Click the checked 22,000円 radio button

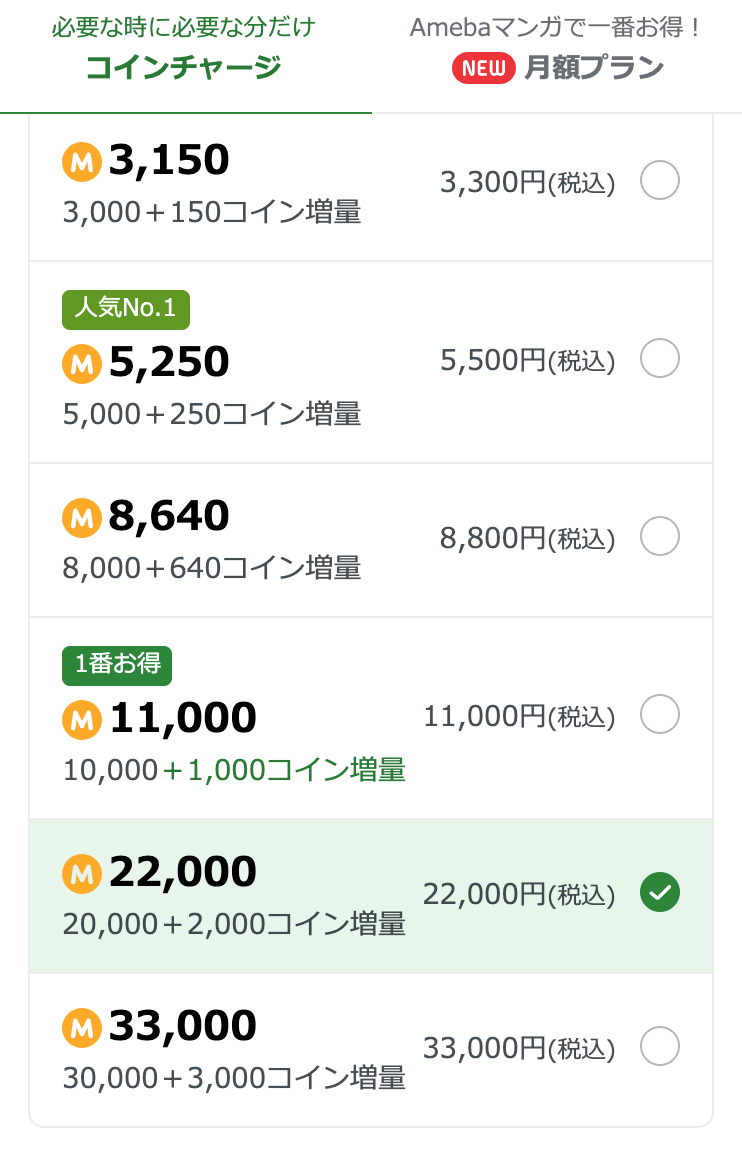(660, 892)
